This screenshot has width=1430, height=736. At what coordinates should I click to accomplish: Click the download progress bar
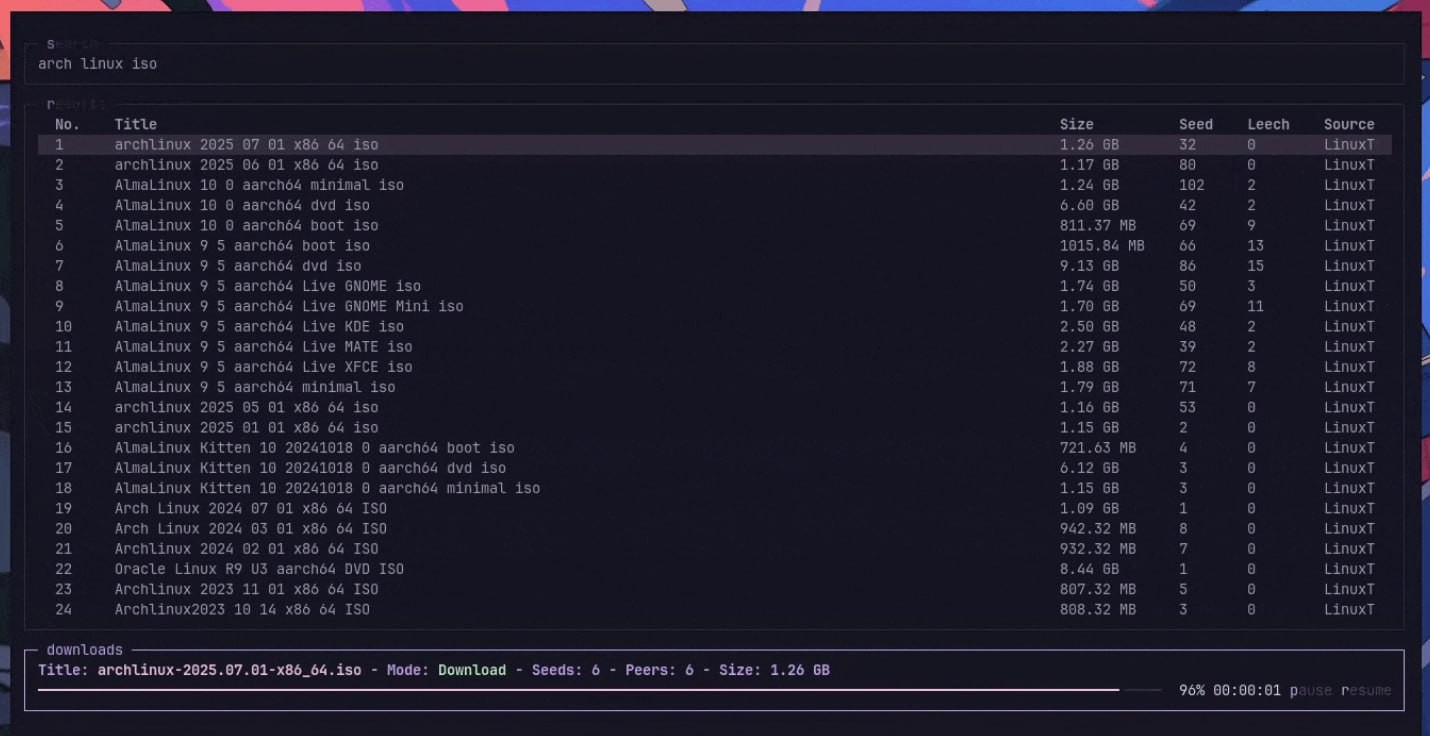[598, 690]
